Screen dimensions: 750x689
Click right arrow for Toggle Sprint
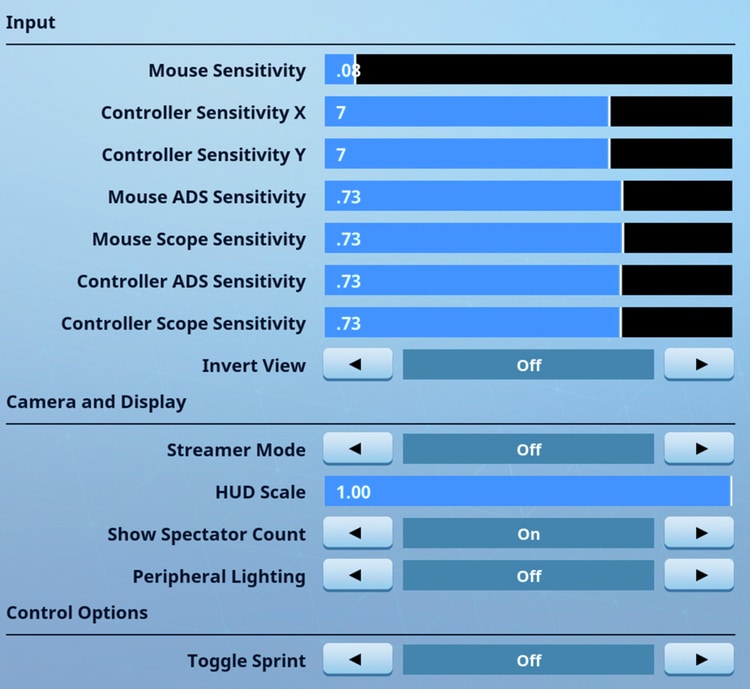pos(698,660)
